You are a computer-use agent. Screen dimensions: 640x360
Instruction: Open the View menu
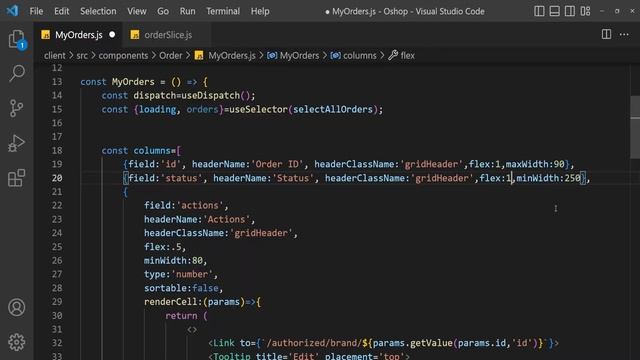137,11
